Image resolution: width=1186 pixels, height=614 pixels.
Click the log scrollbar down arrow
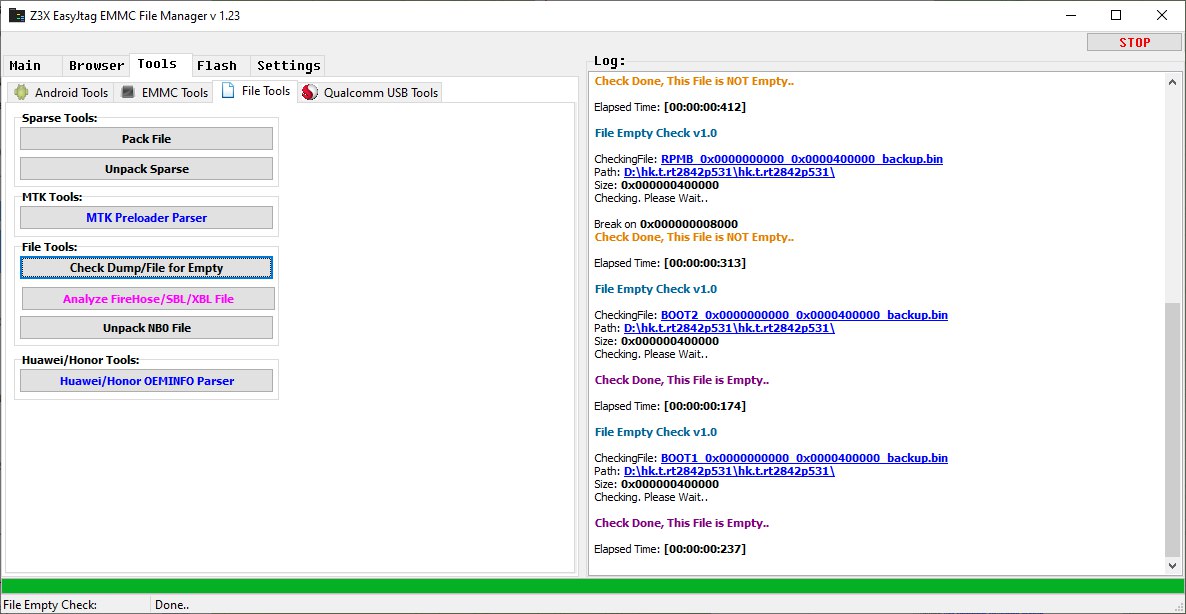coord(1172,566)
